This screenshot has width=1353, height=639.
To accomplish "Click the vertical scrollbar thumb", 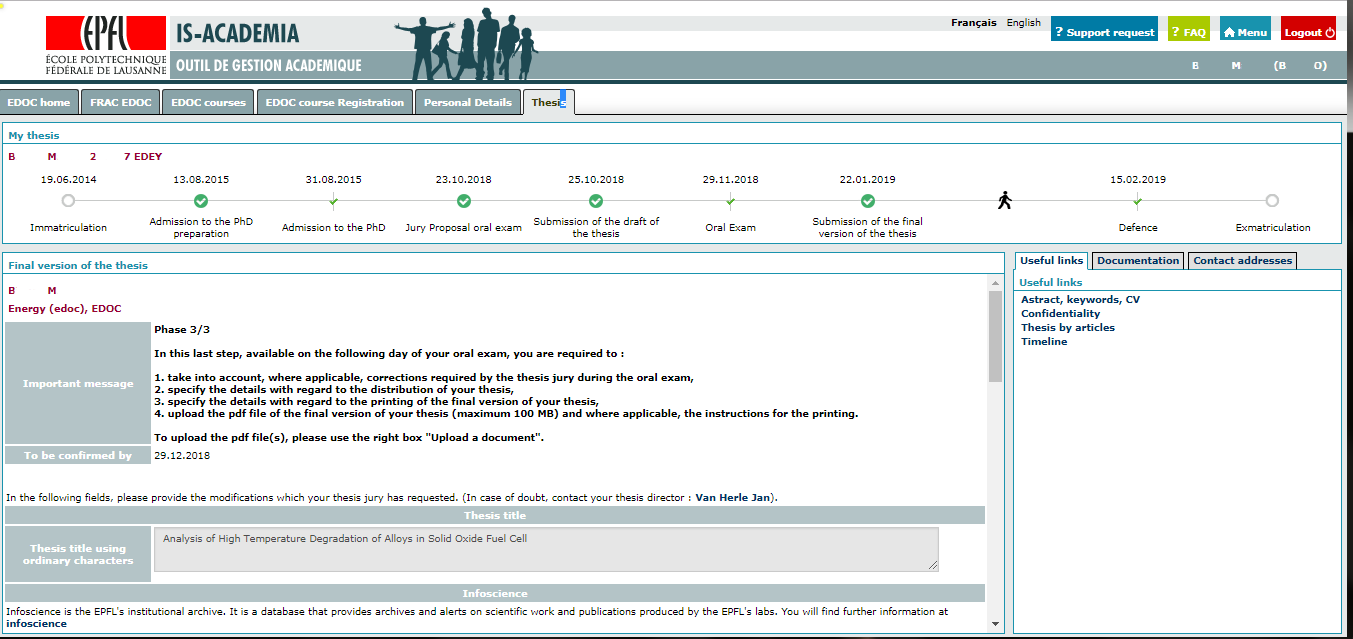I will pyautogui.click(x=995, y=336).
